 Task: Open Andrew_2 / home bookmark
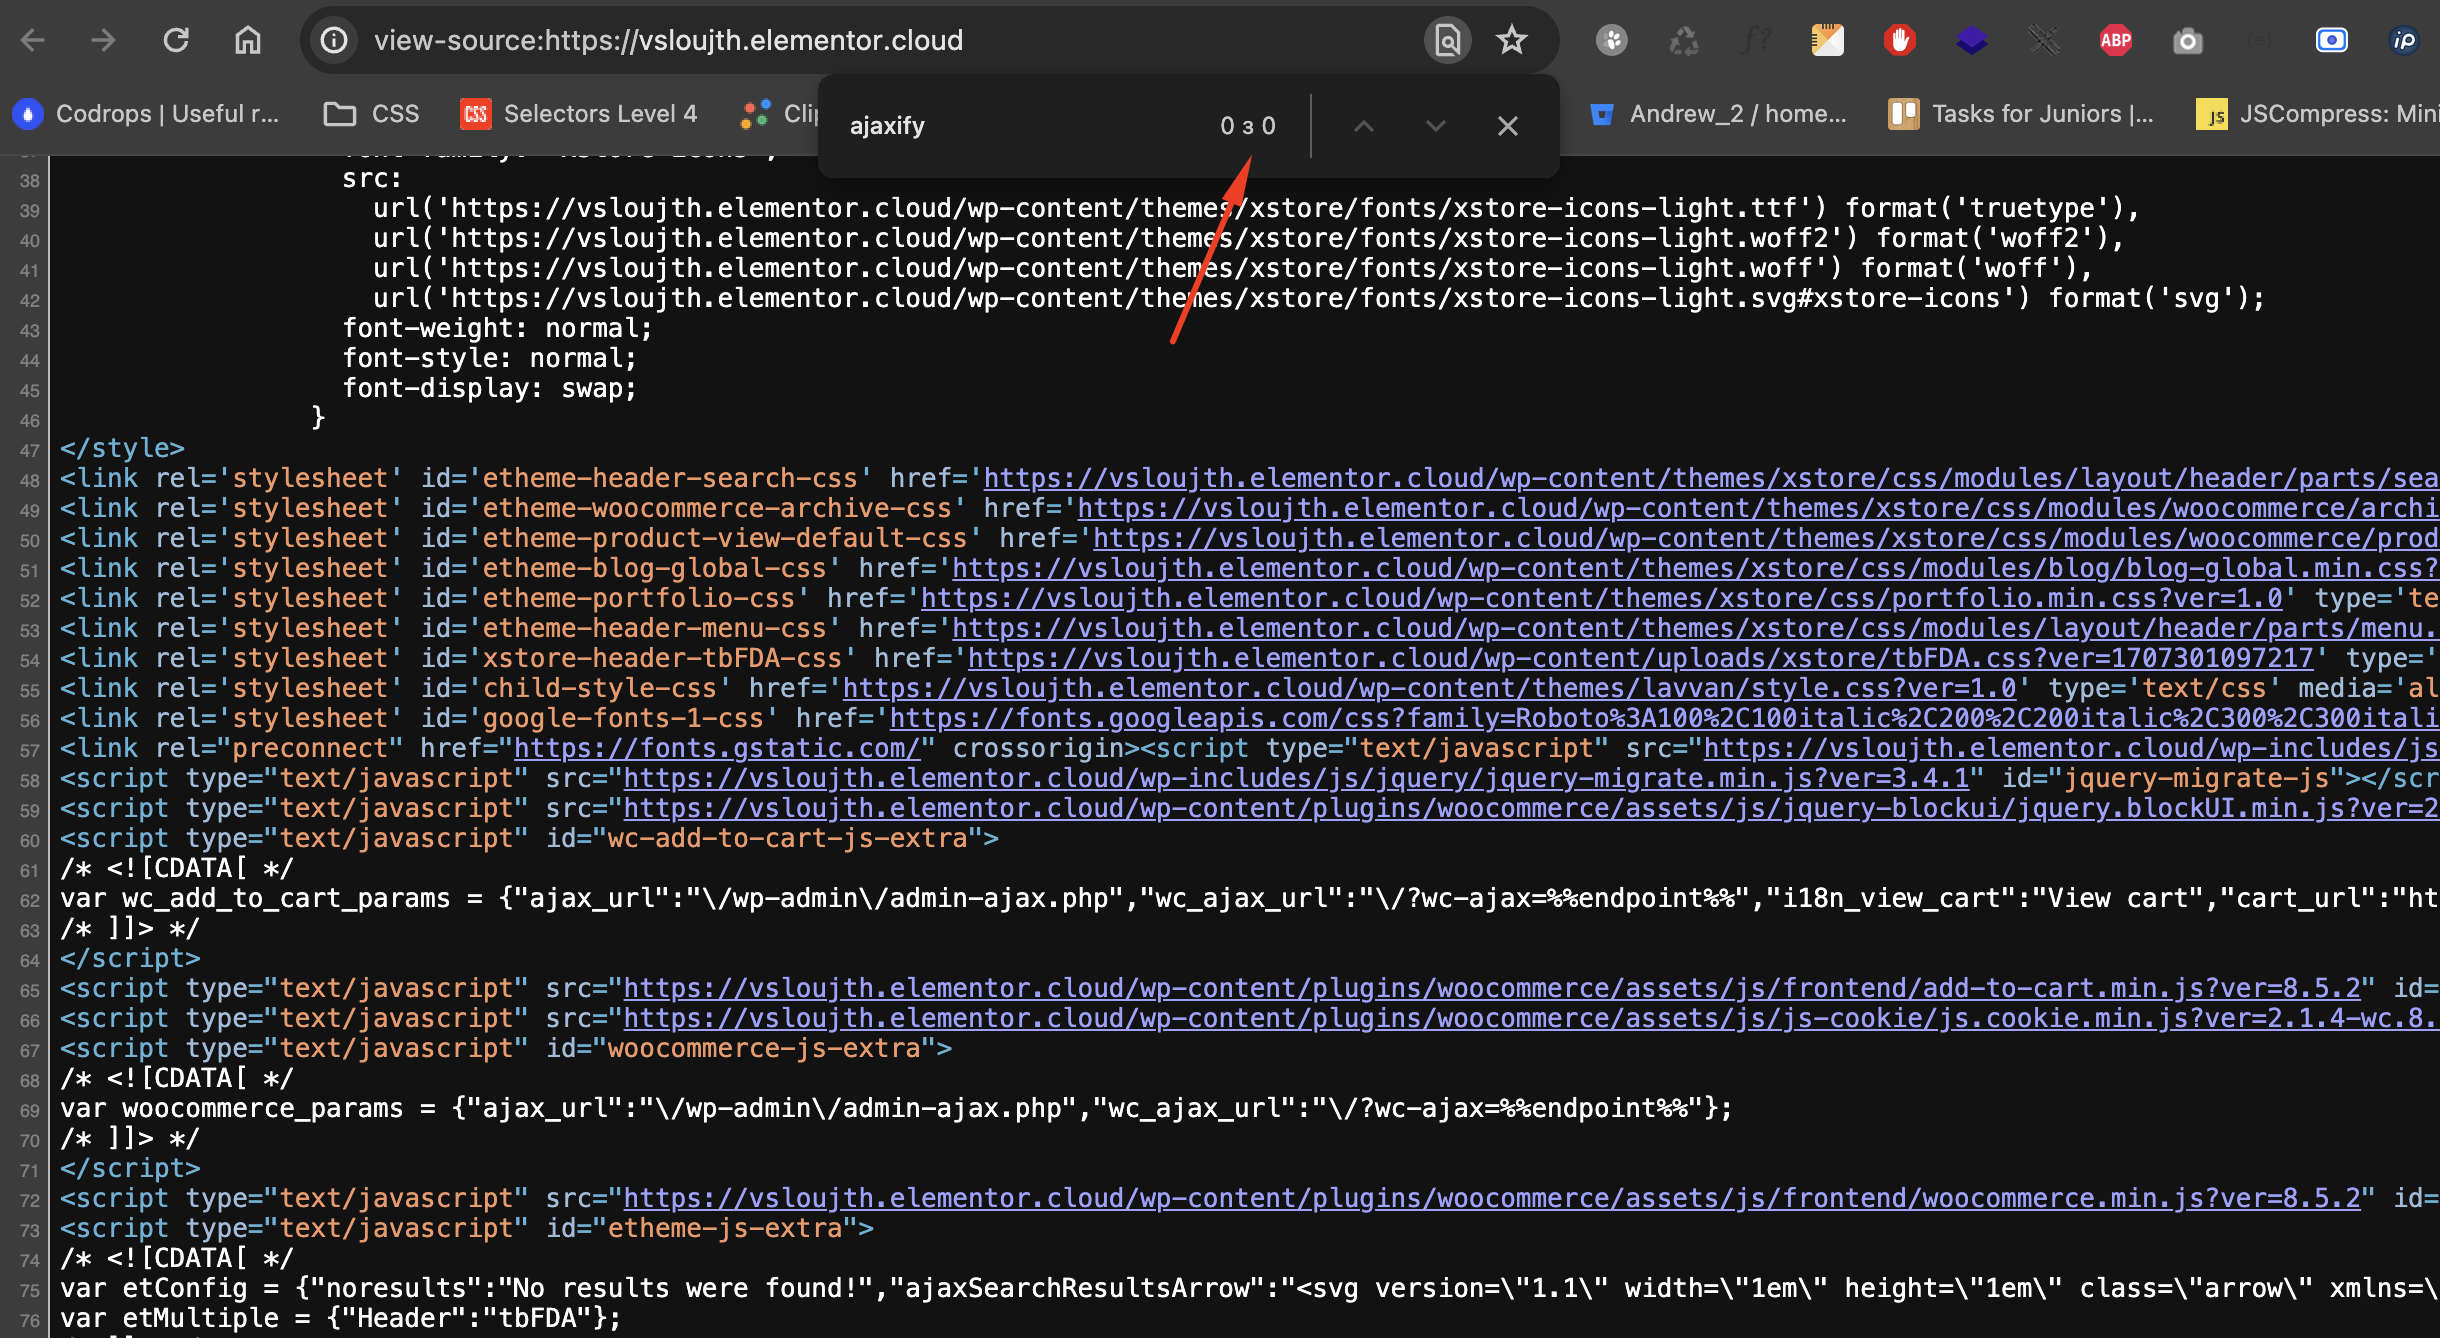(x=1718, y=114)
